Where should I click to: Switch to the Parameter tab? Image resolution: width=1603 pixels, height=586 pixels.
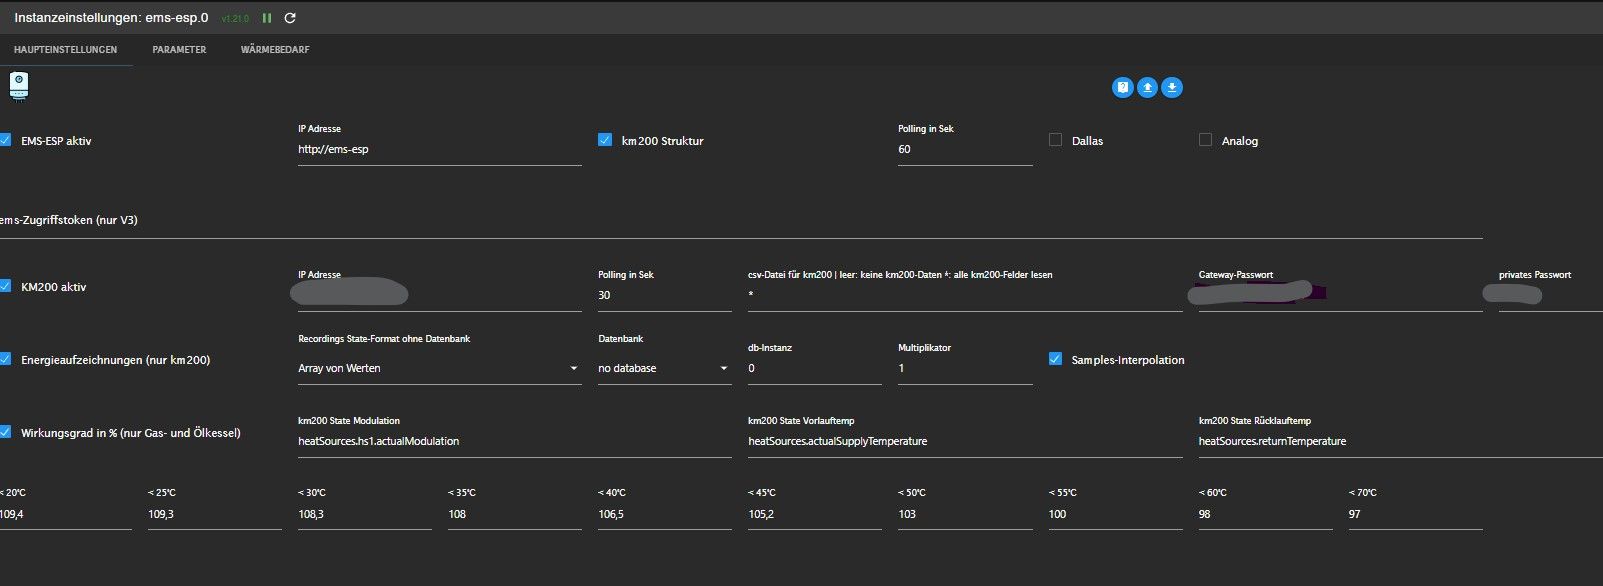click(x=179, y=50)
